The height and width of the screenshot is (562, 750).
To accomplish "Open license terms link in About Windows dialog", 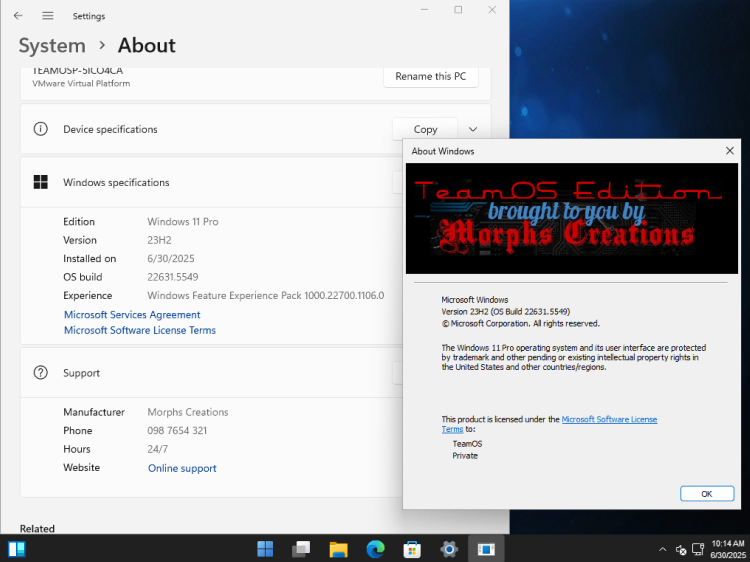I will click(609, 419).
